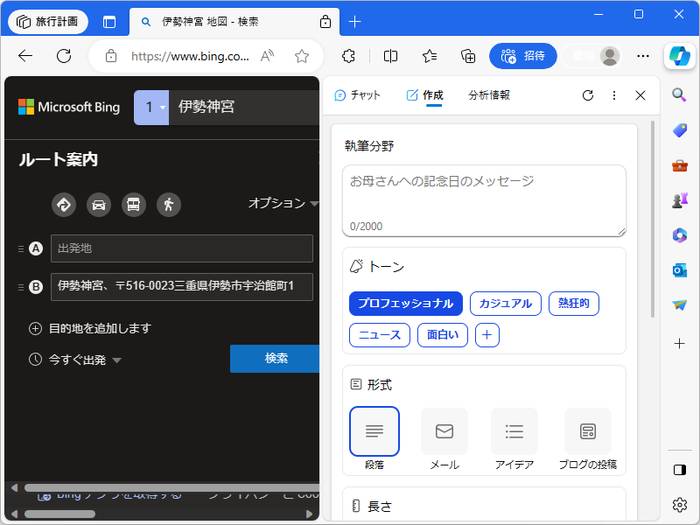Switch to the 作成 compose tab
The image size is (700, 525).
coord(425,95)
